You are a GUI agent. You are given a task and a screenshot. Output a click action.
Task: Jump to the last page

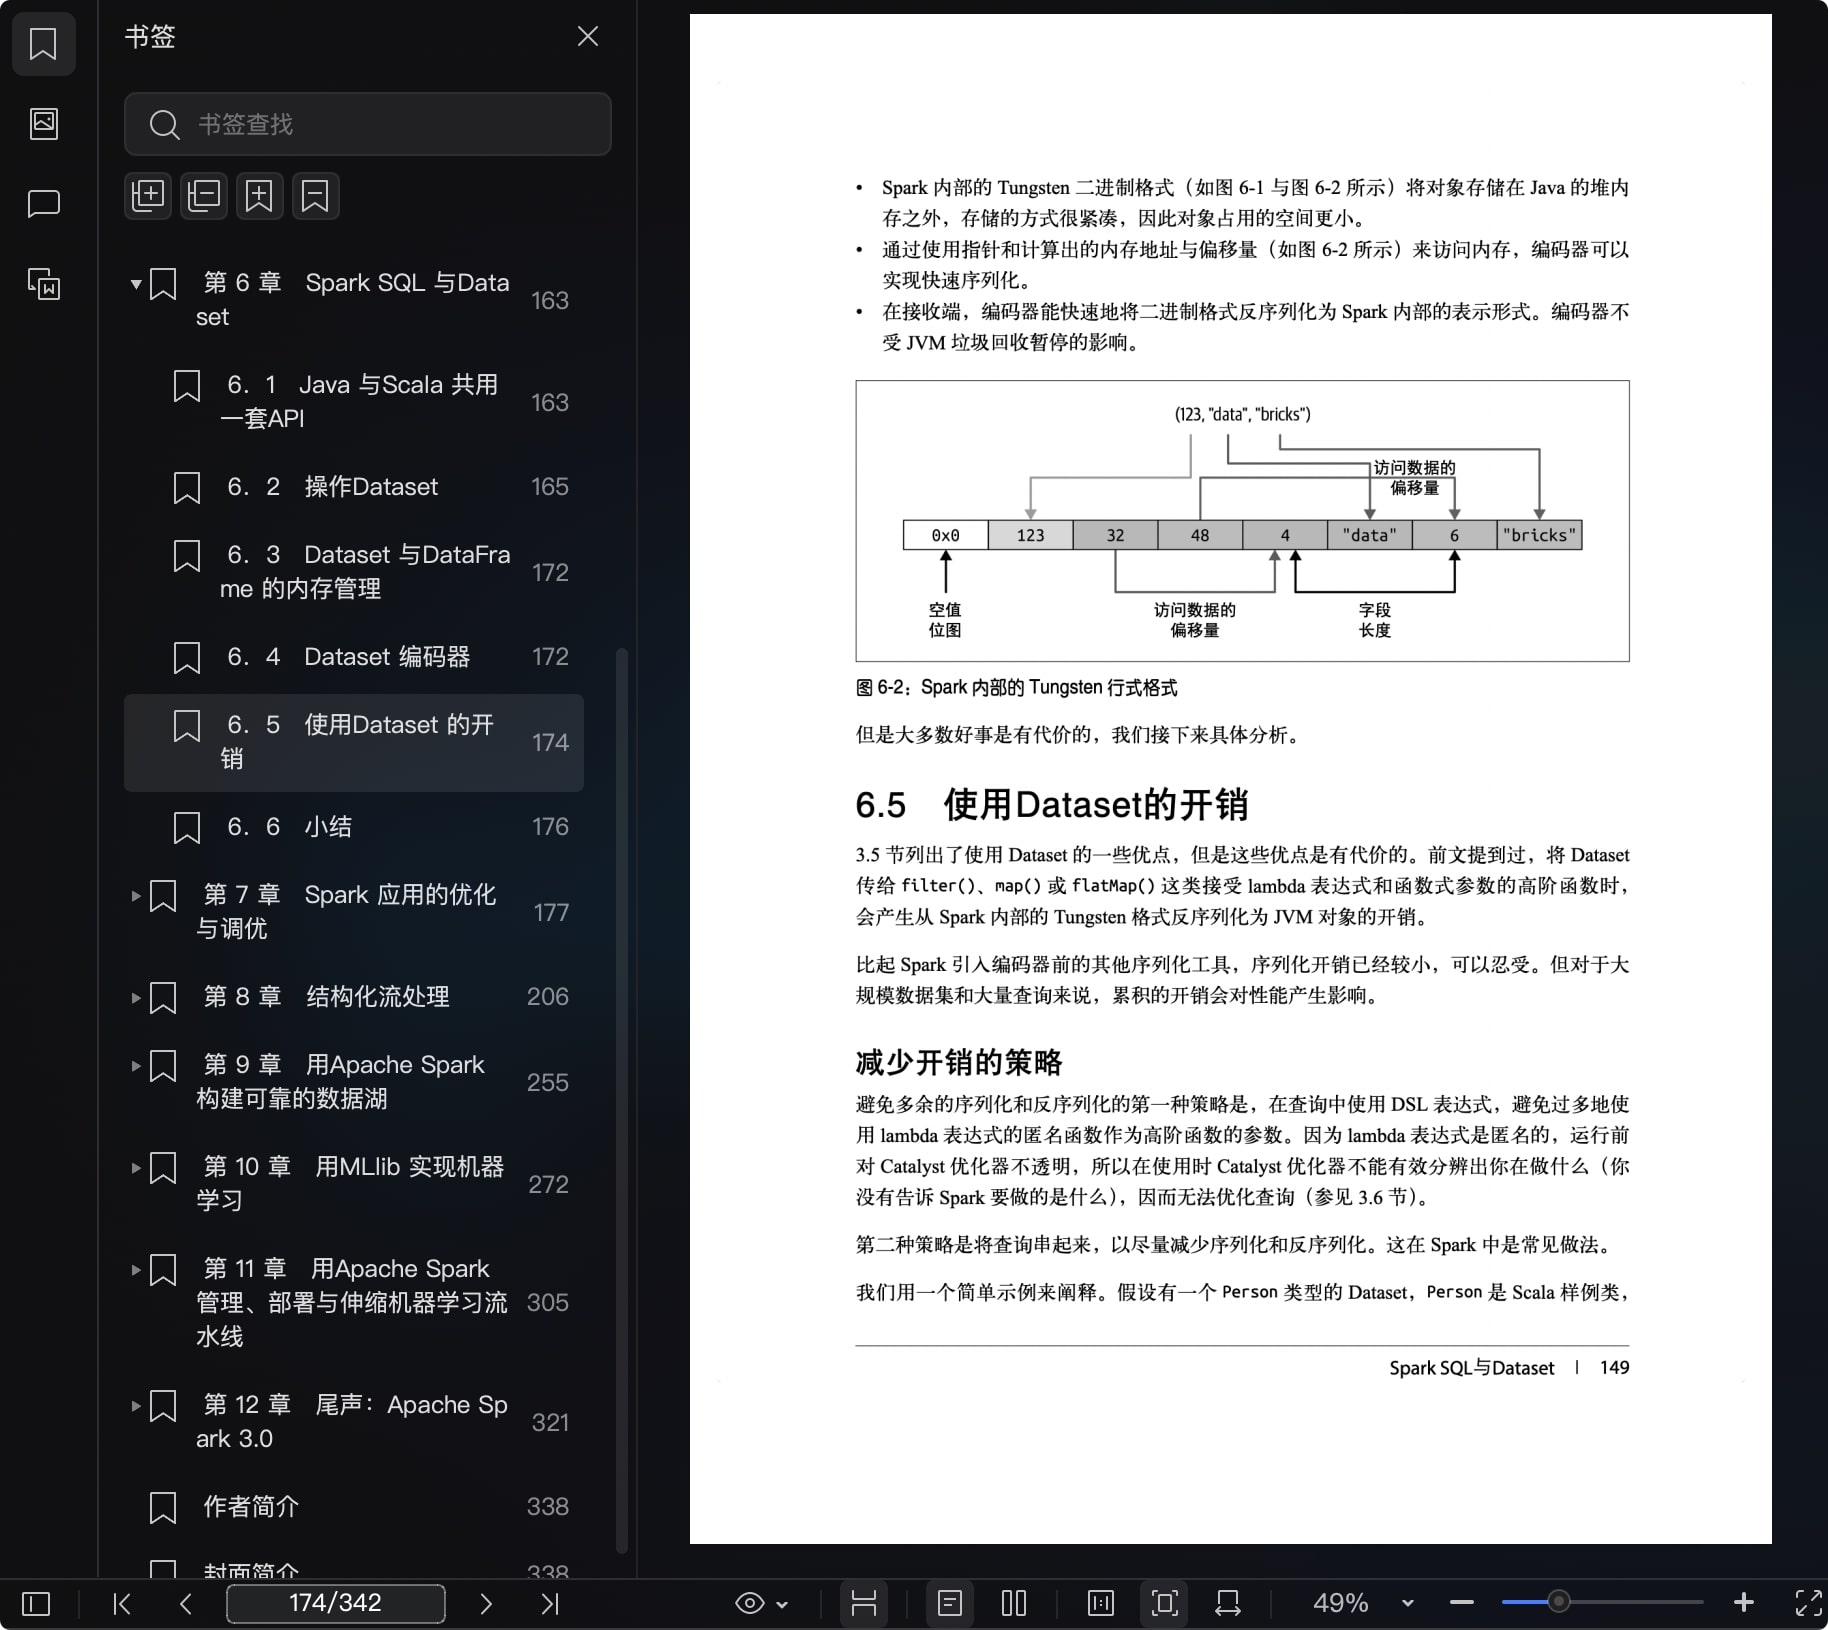click(550, 1604)
